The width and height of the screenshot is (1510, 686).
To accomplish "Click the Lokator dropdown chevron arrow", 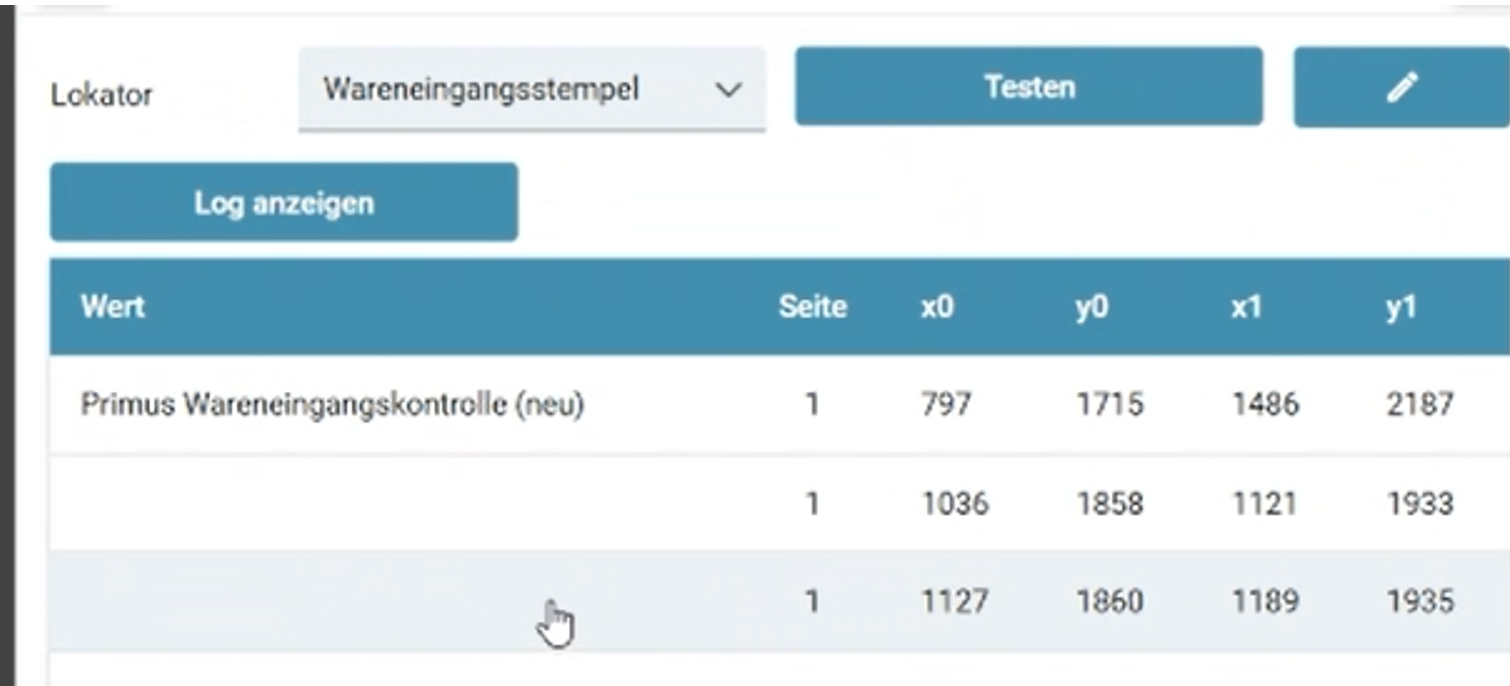I will pyautogui.click(x=729, y=90).
